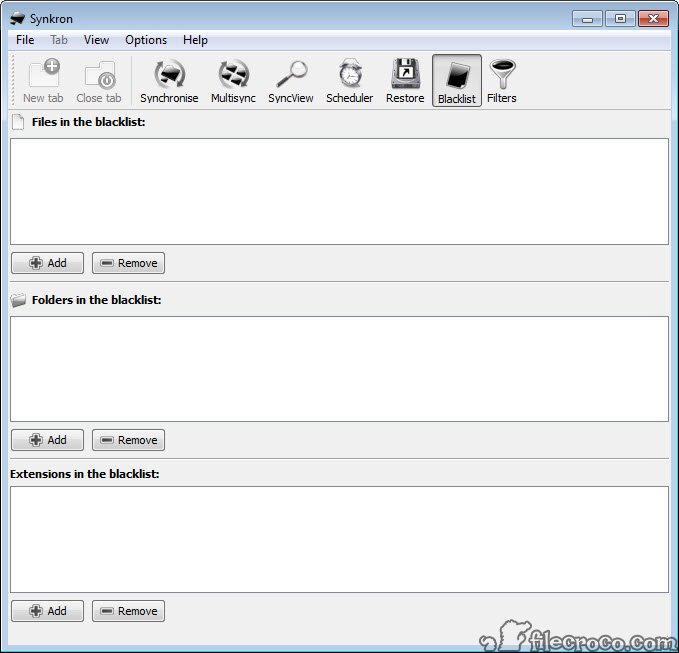The width and height of the screenshot is (679, 653).
Task: Open the Options menu
Action: [146, 40]
